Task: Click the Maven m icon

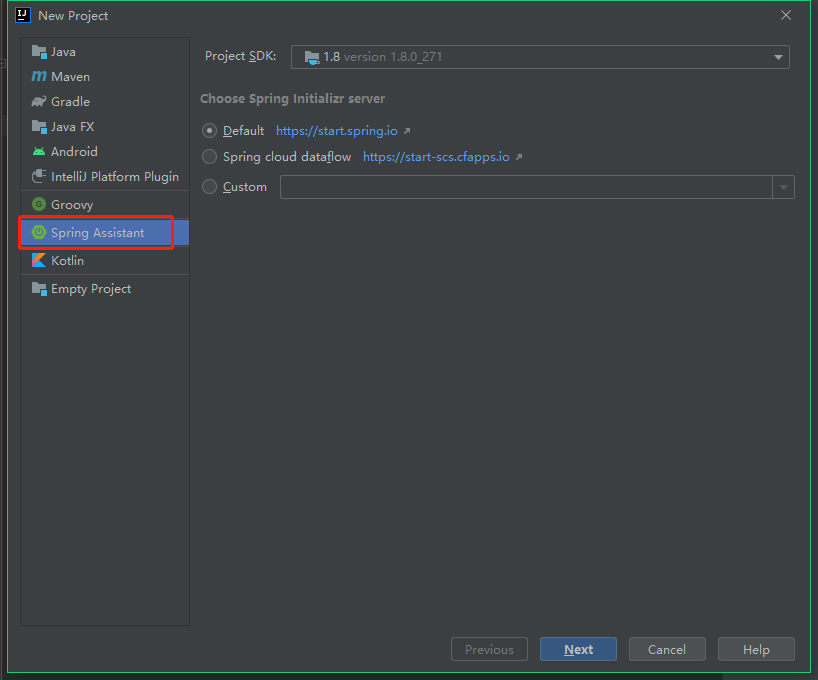Action: click(x=39, y=77)
